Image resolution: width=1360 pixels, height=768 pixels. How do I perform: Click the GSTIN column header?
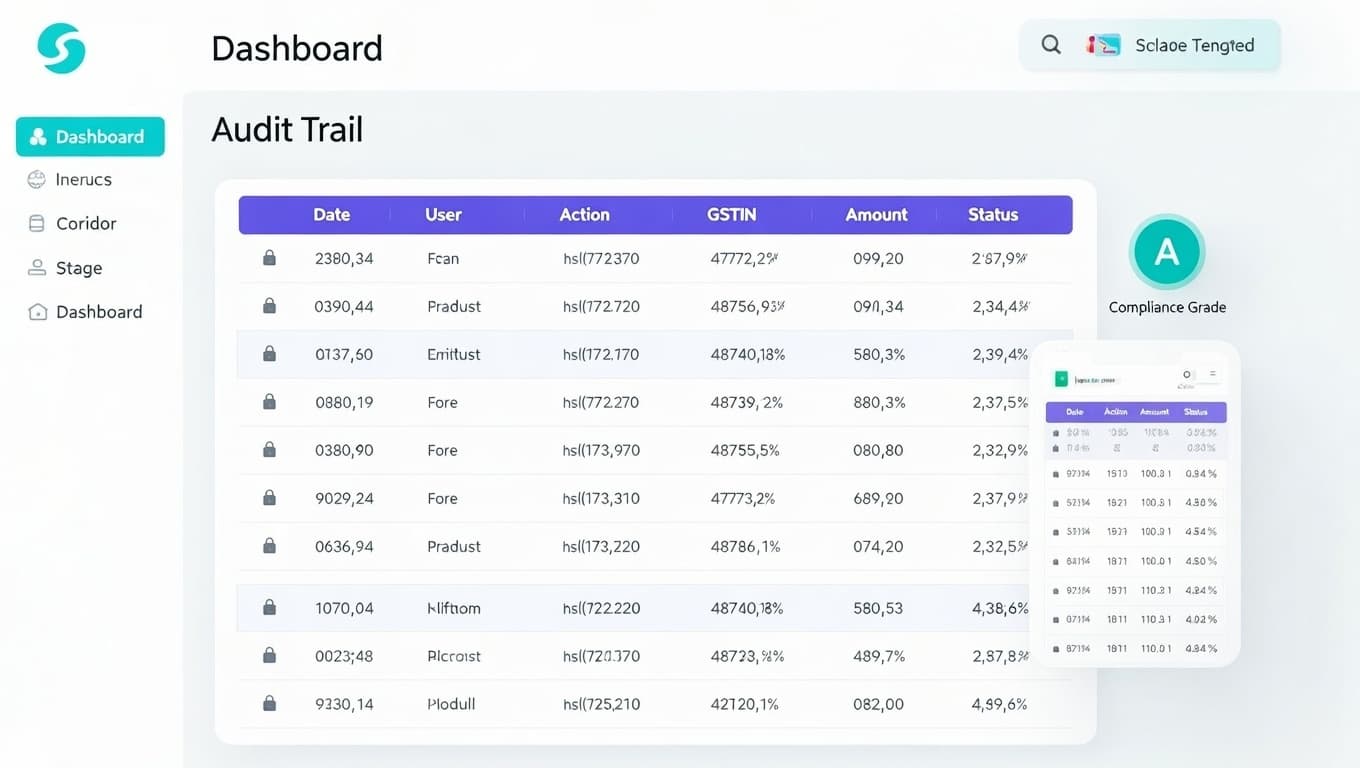click(x=731, y=215)
